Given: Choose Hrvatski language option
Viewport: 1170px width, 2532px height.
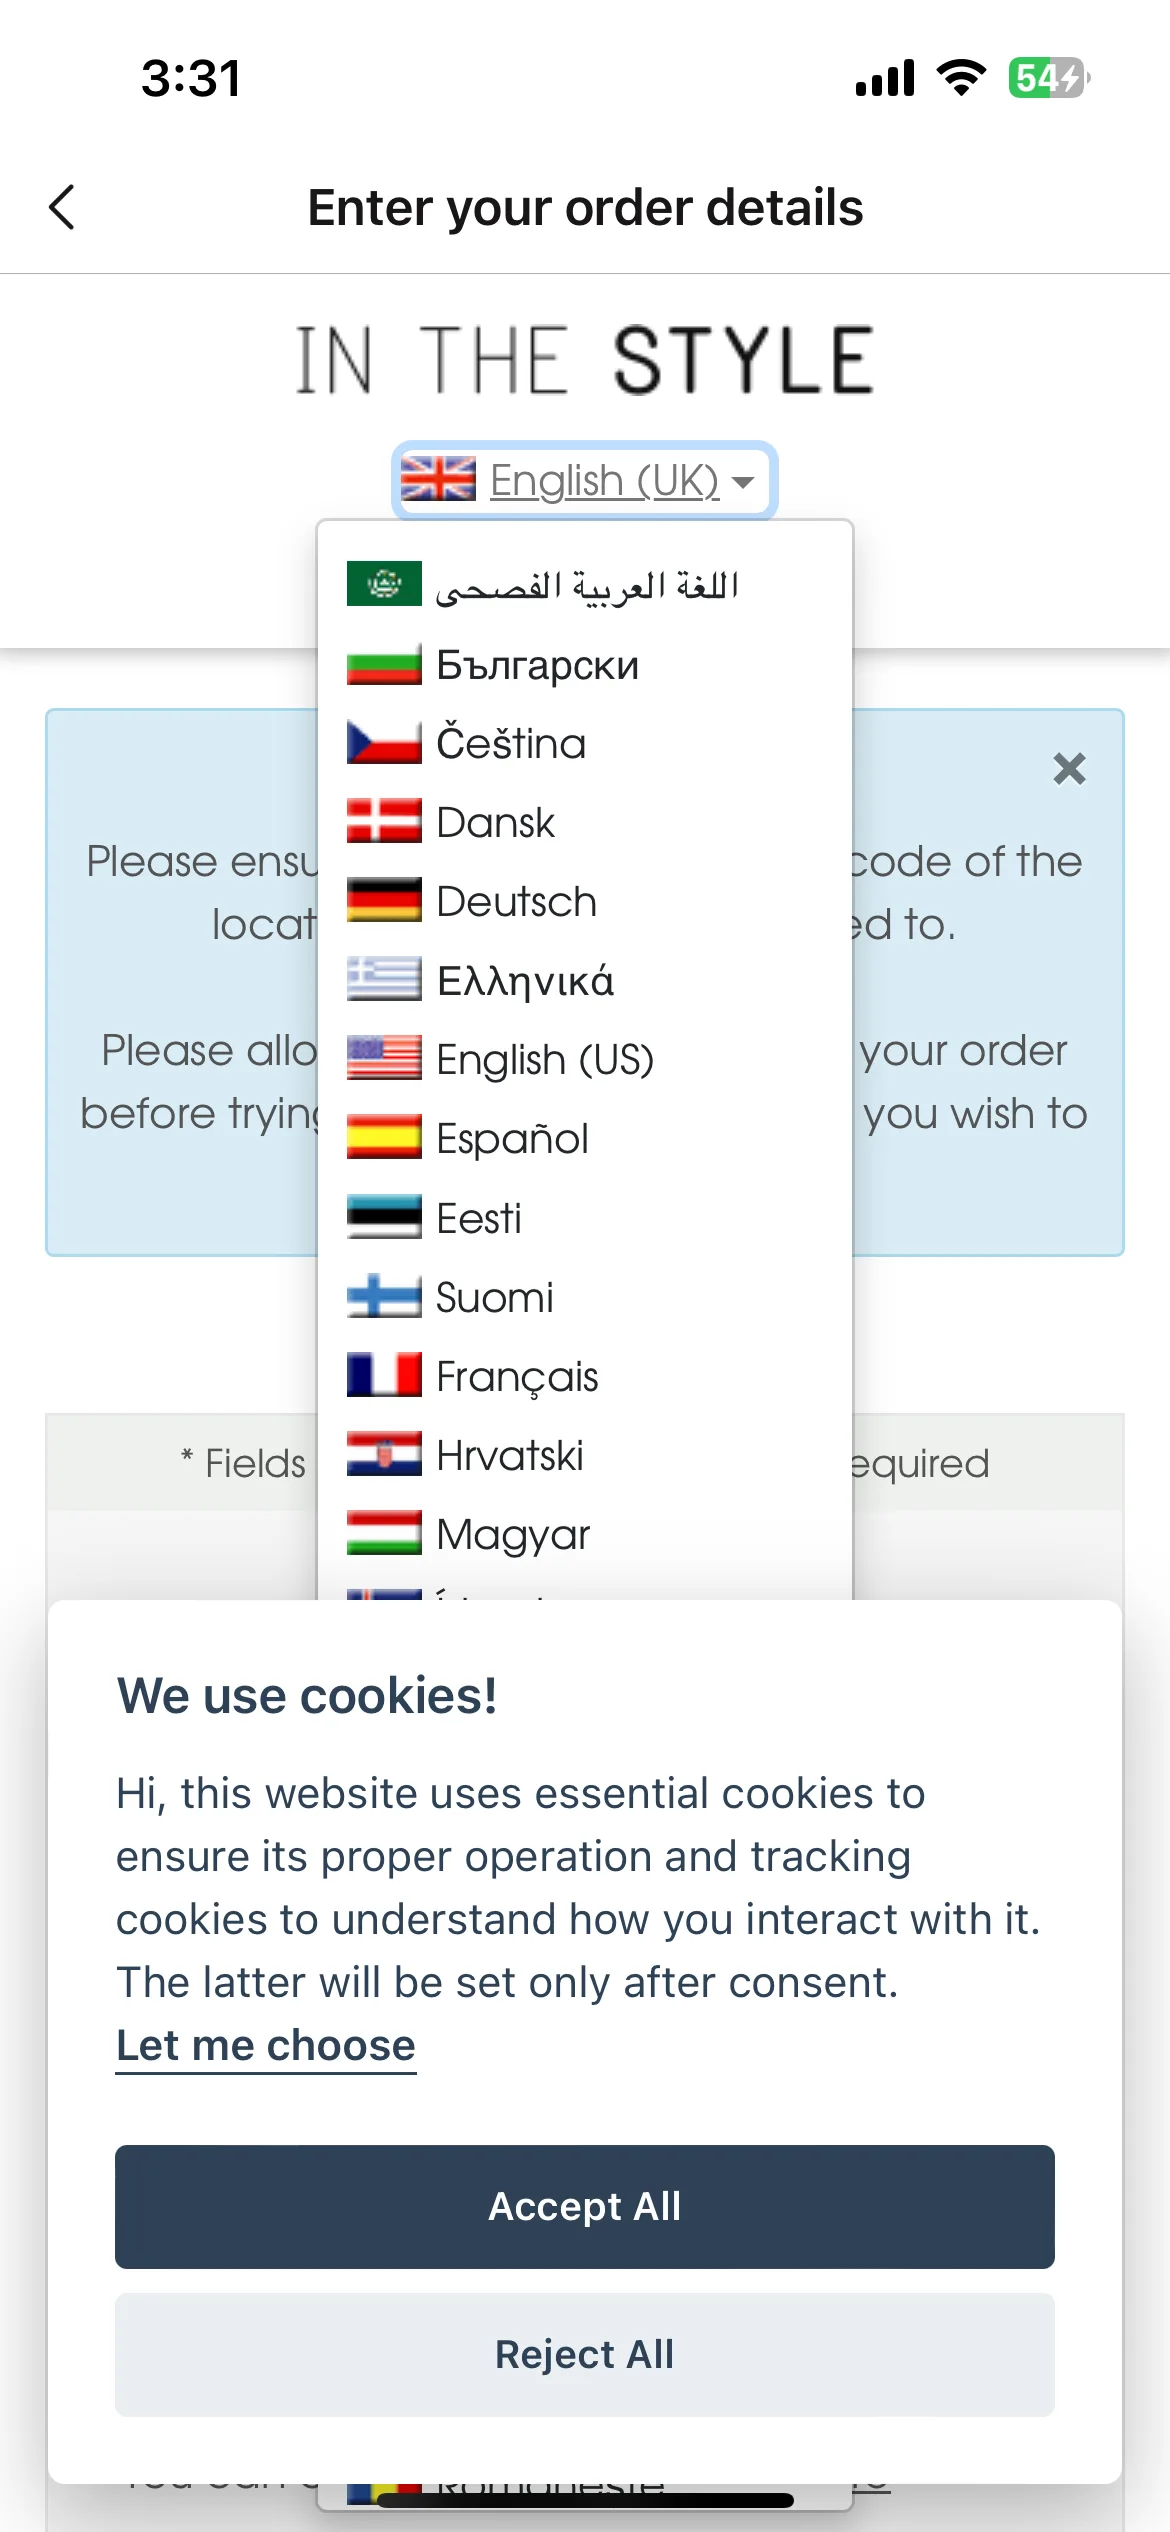Looking at the screenshot, I should [584, 1455].
